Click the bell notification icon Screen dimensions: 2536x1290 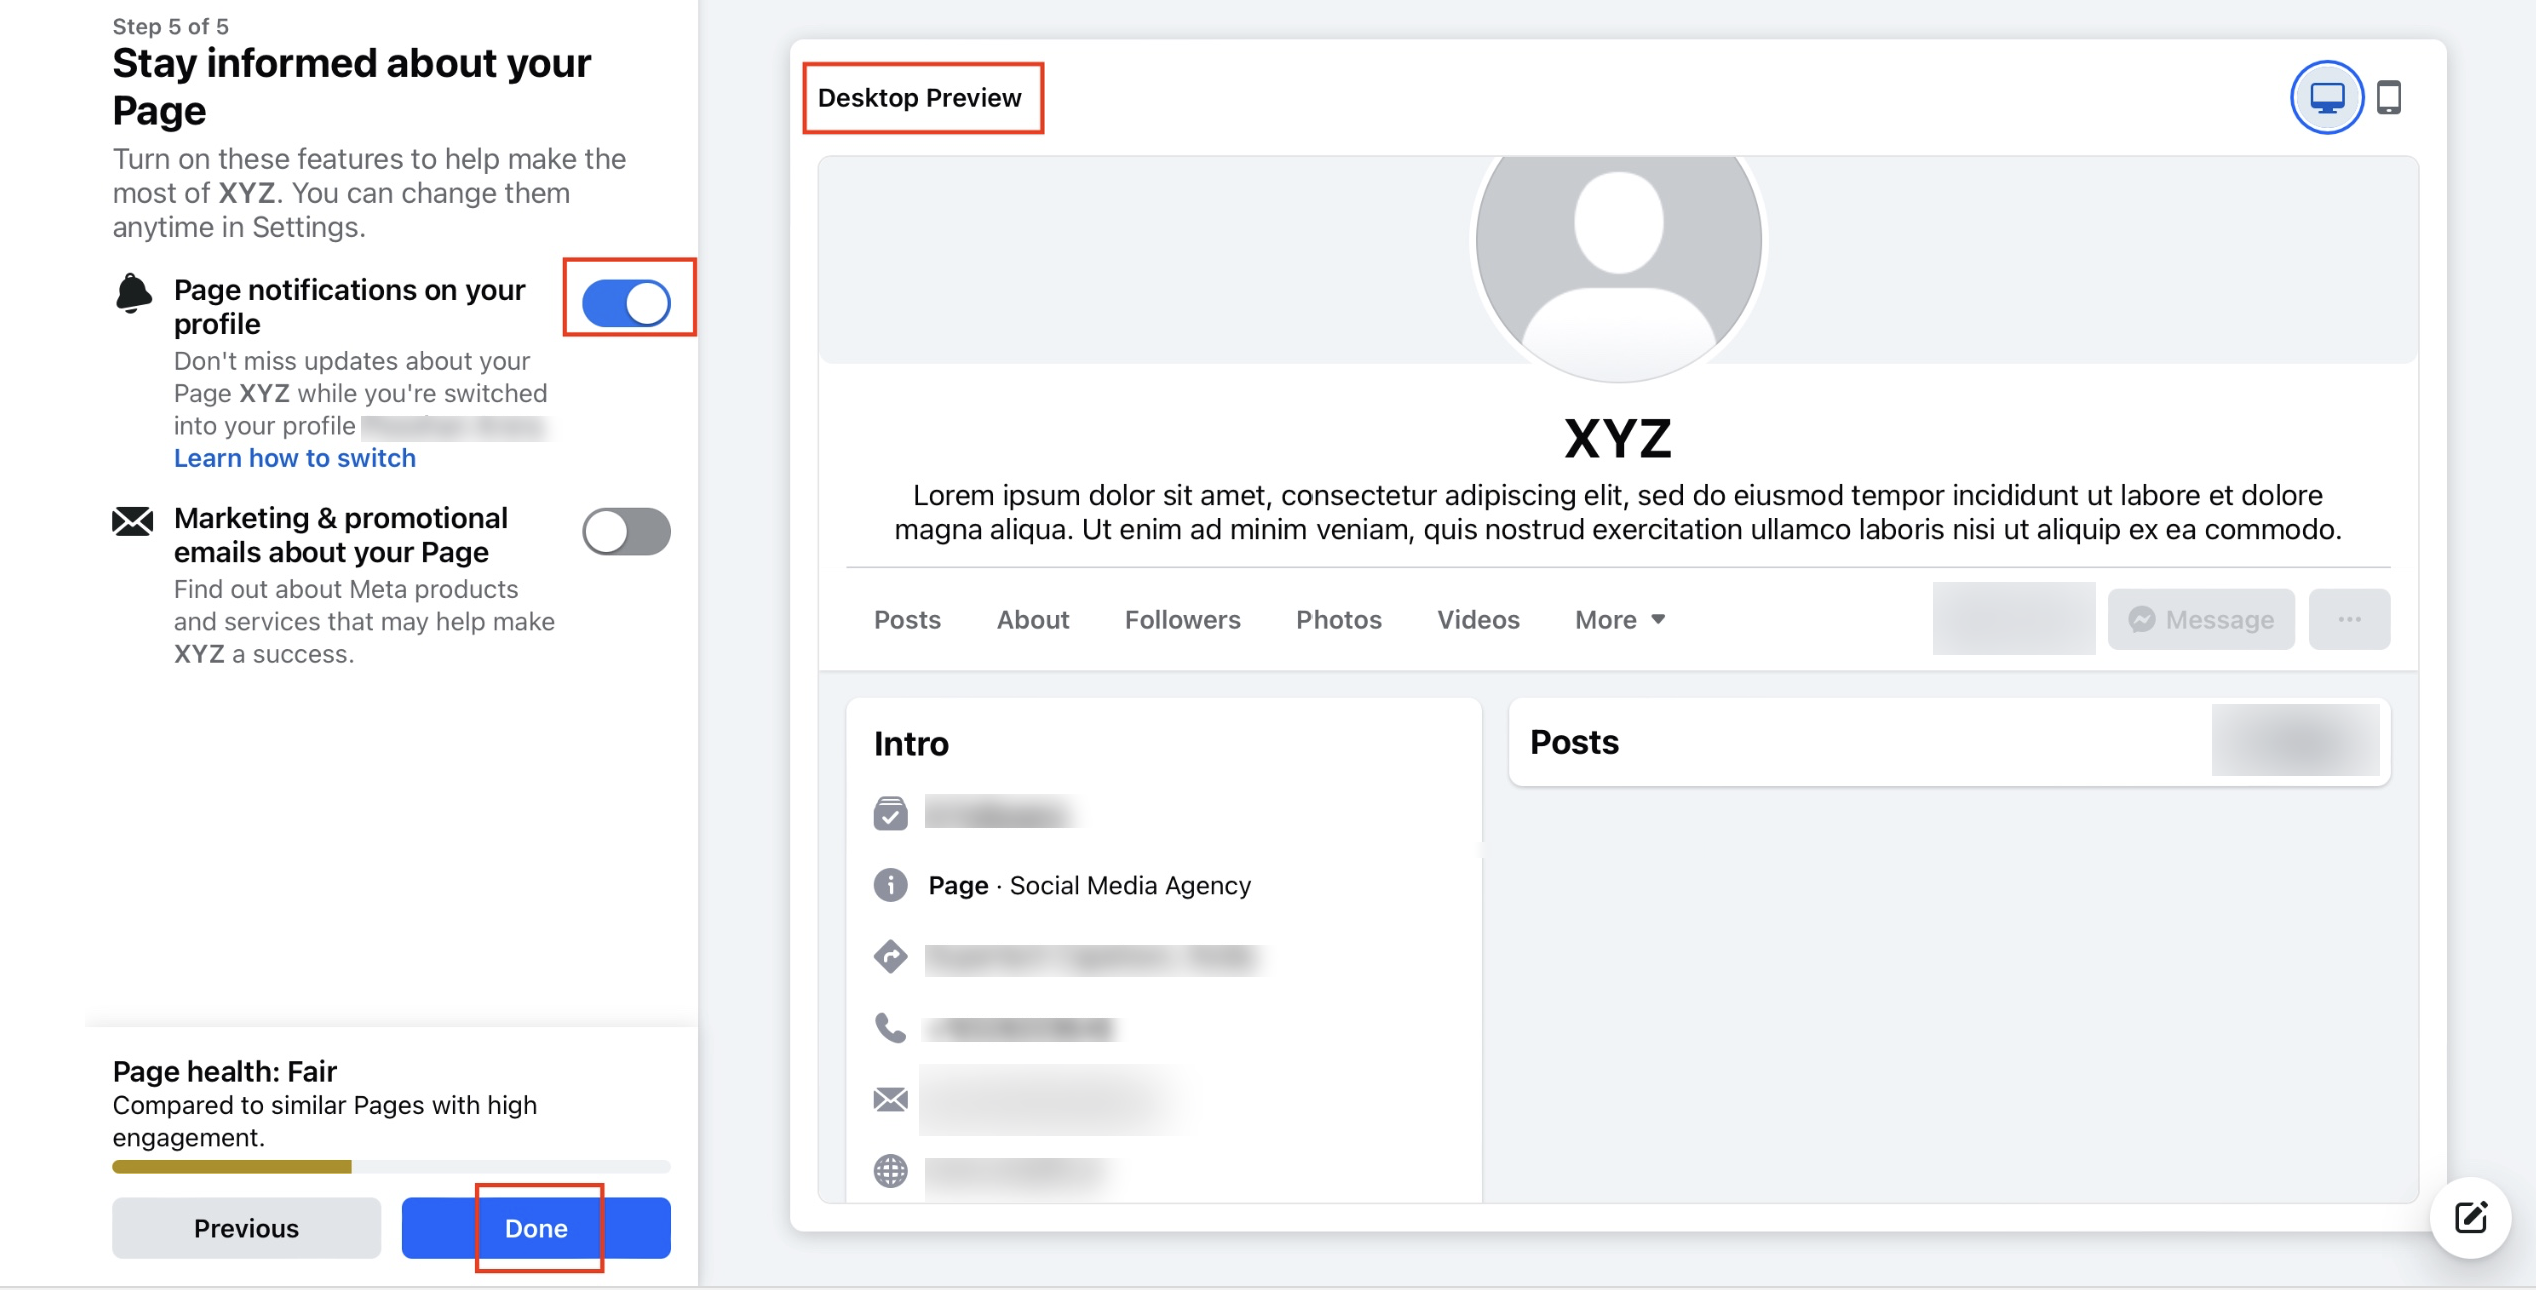tap(132, 293)
